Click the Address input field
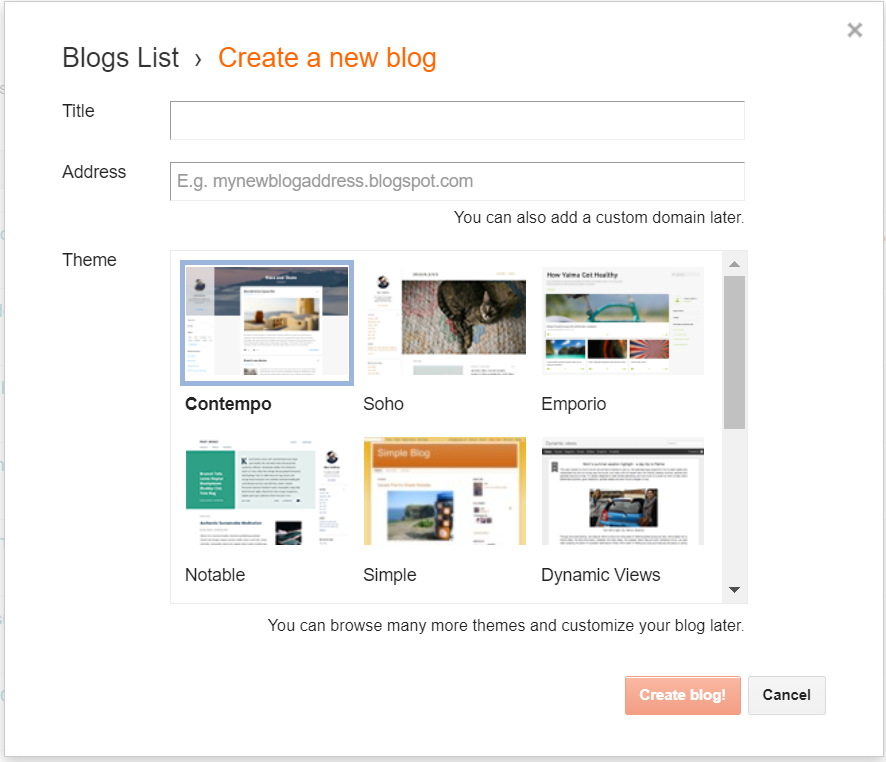886x762 pixels. click(x=457, y=181)
